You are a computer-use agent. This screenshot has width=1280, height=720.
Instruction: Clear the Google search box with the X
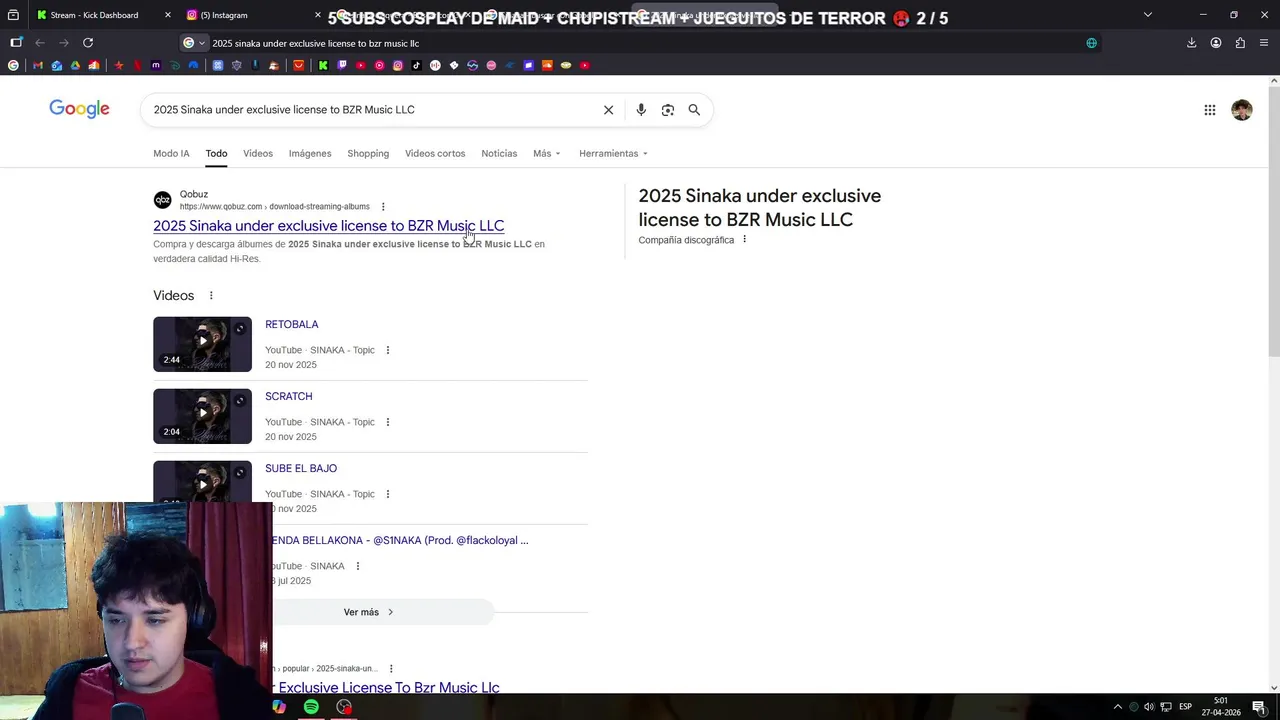point(608,110)
